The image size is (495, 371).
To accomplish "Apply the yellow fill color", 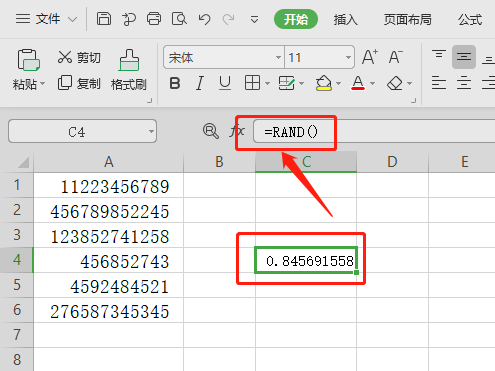I will tap(324, 83).
